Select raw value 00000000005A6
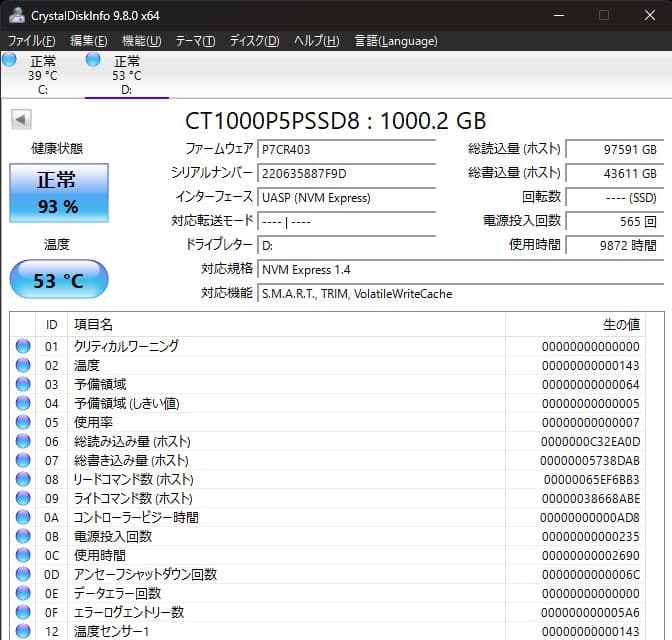The width and height of the screenshot is (672, 640). (590, 613)
